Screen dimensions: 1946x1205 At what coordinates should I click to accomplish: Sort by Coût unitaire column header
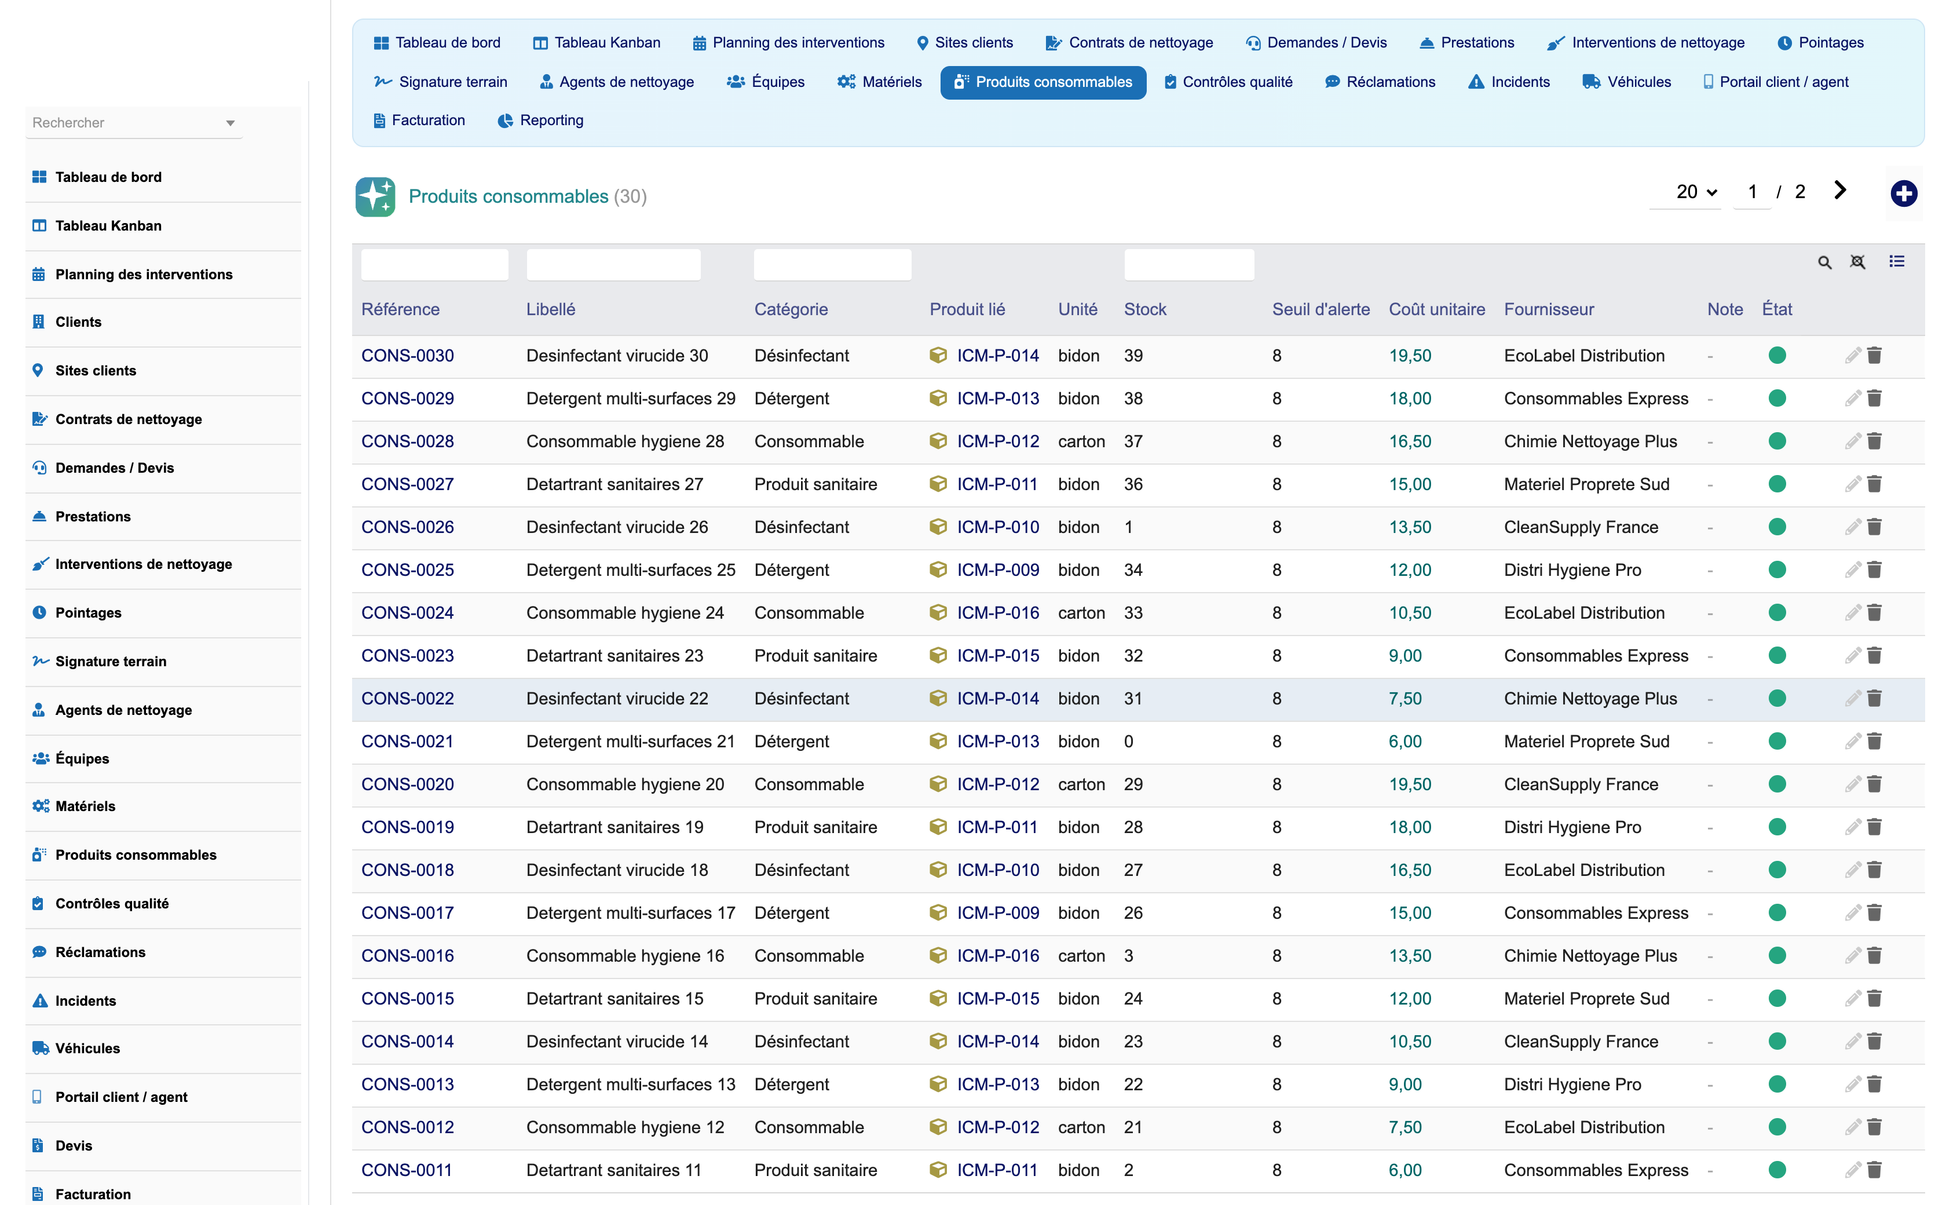1436,309
